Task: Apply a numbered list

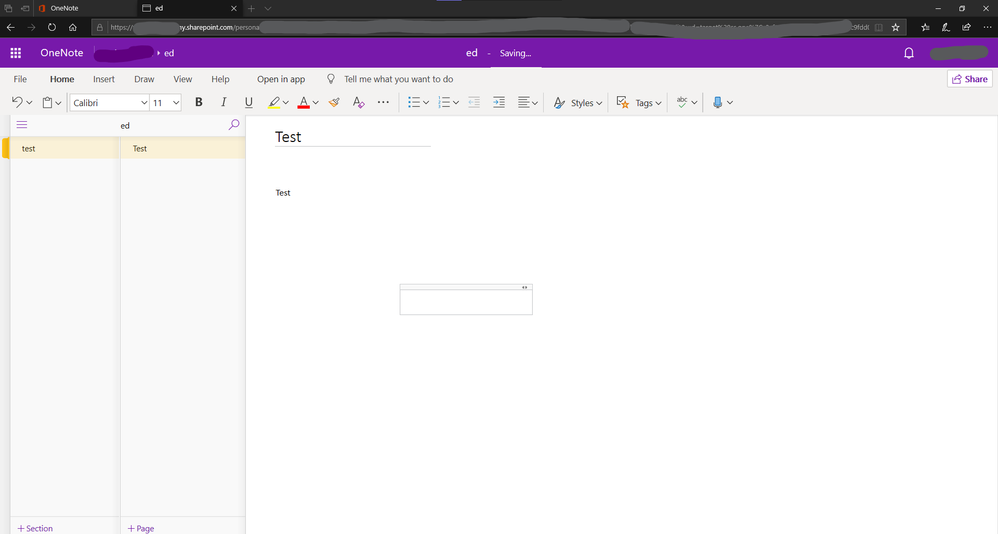Action: [444, 102]
